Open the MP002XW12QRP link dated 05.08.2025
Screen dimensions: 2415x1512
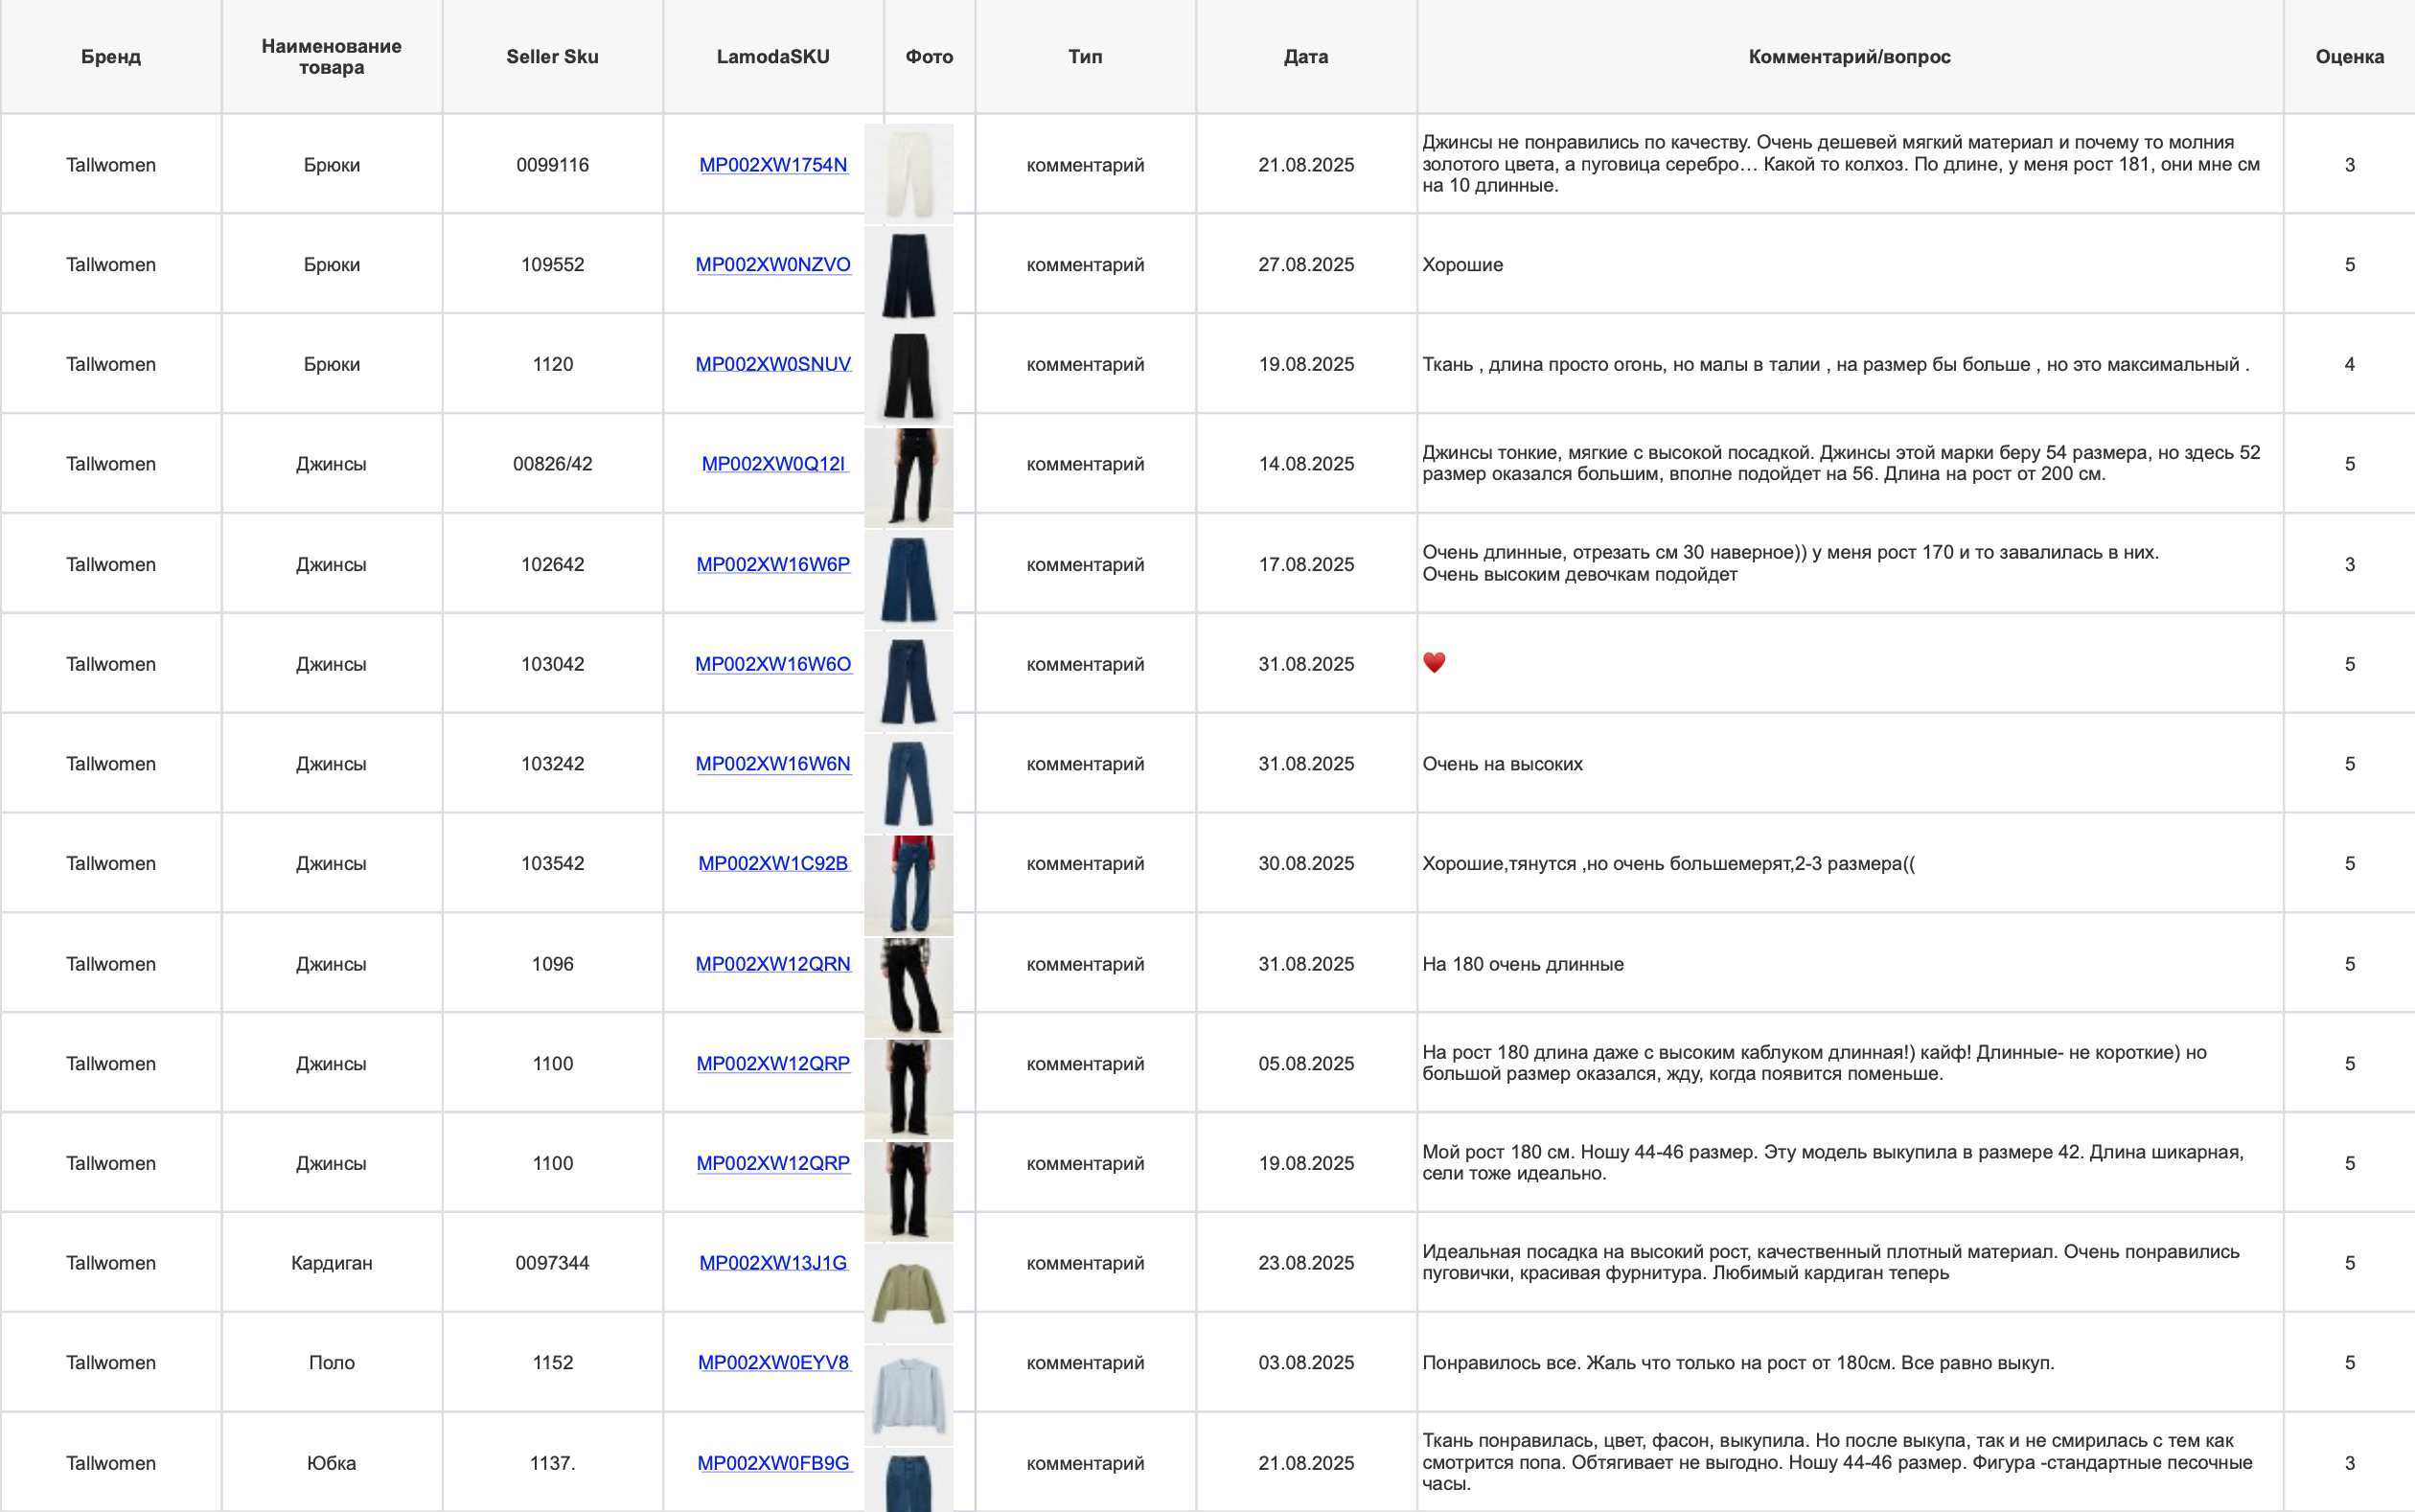(x=773, y=1063)
